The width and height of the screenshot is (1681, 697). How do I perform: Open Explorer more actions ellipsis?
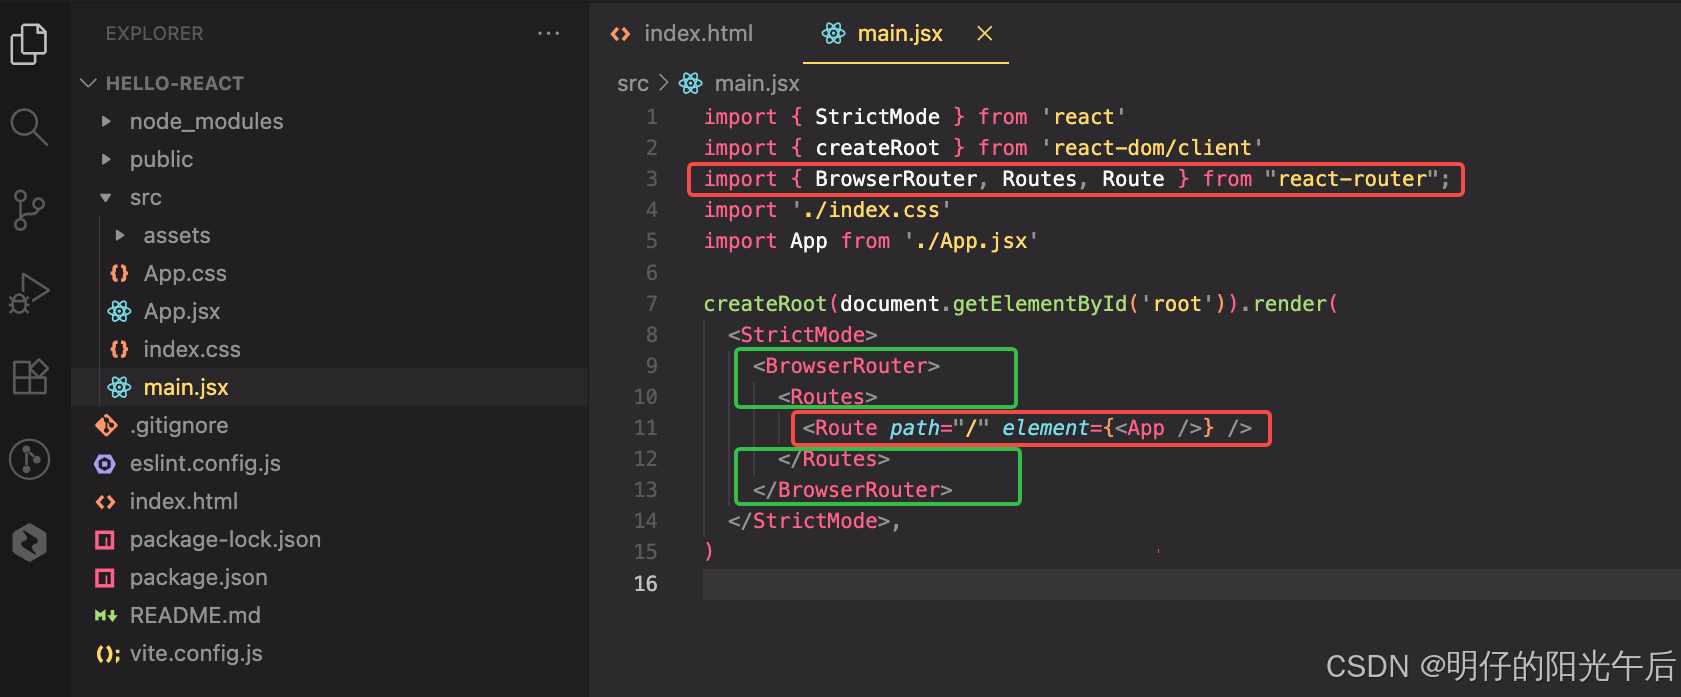pyautogui.click(x=548, y=33)
